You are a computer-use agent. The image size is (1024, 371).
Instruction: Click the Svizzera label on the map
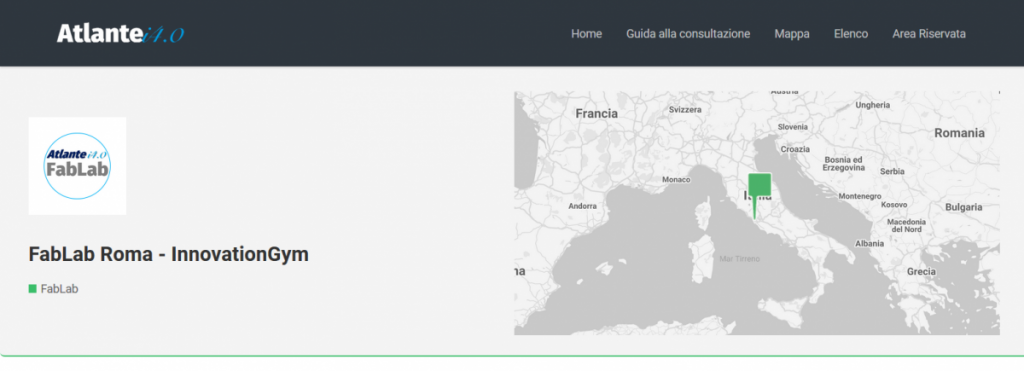tap(685, 109)
